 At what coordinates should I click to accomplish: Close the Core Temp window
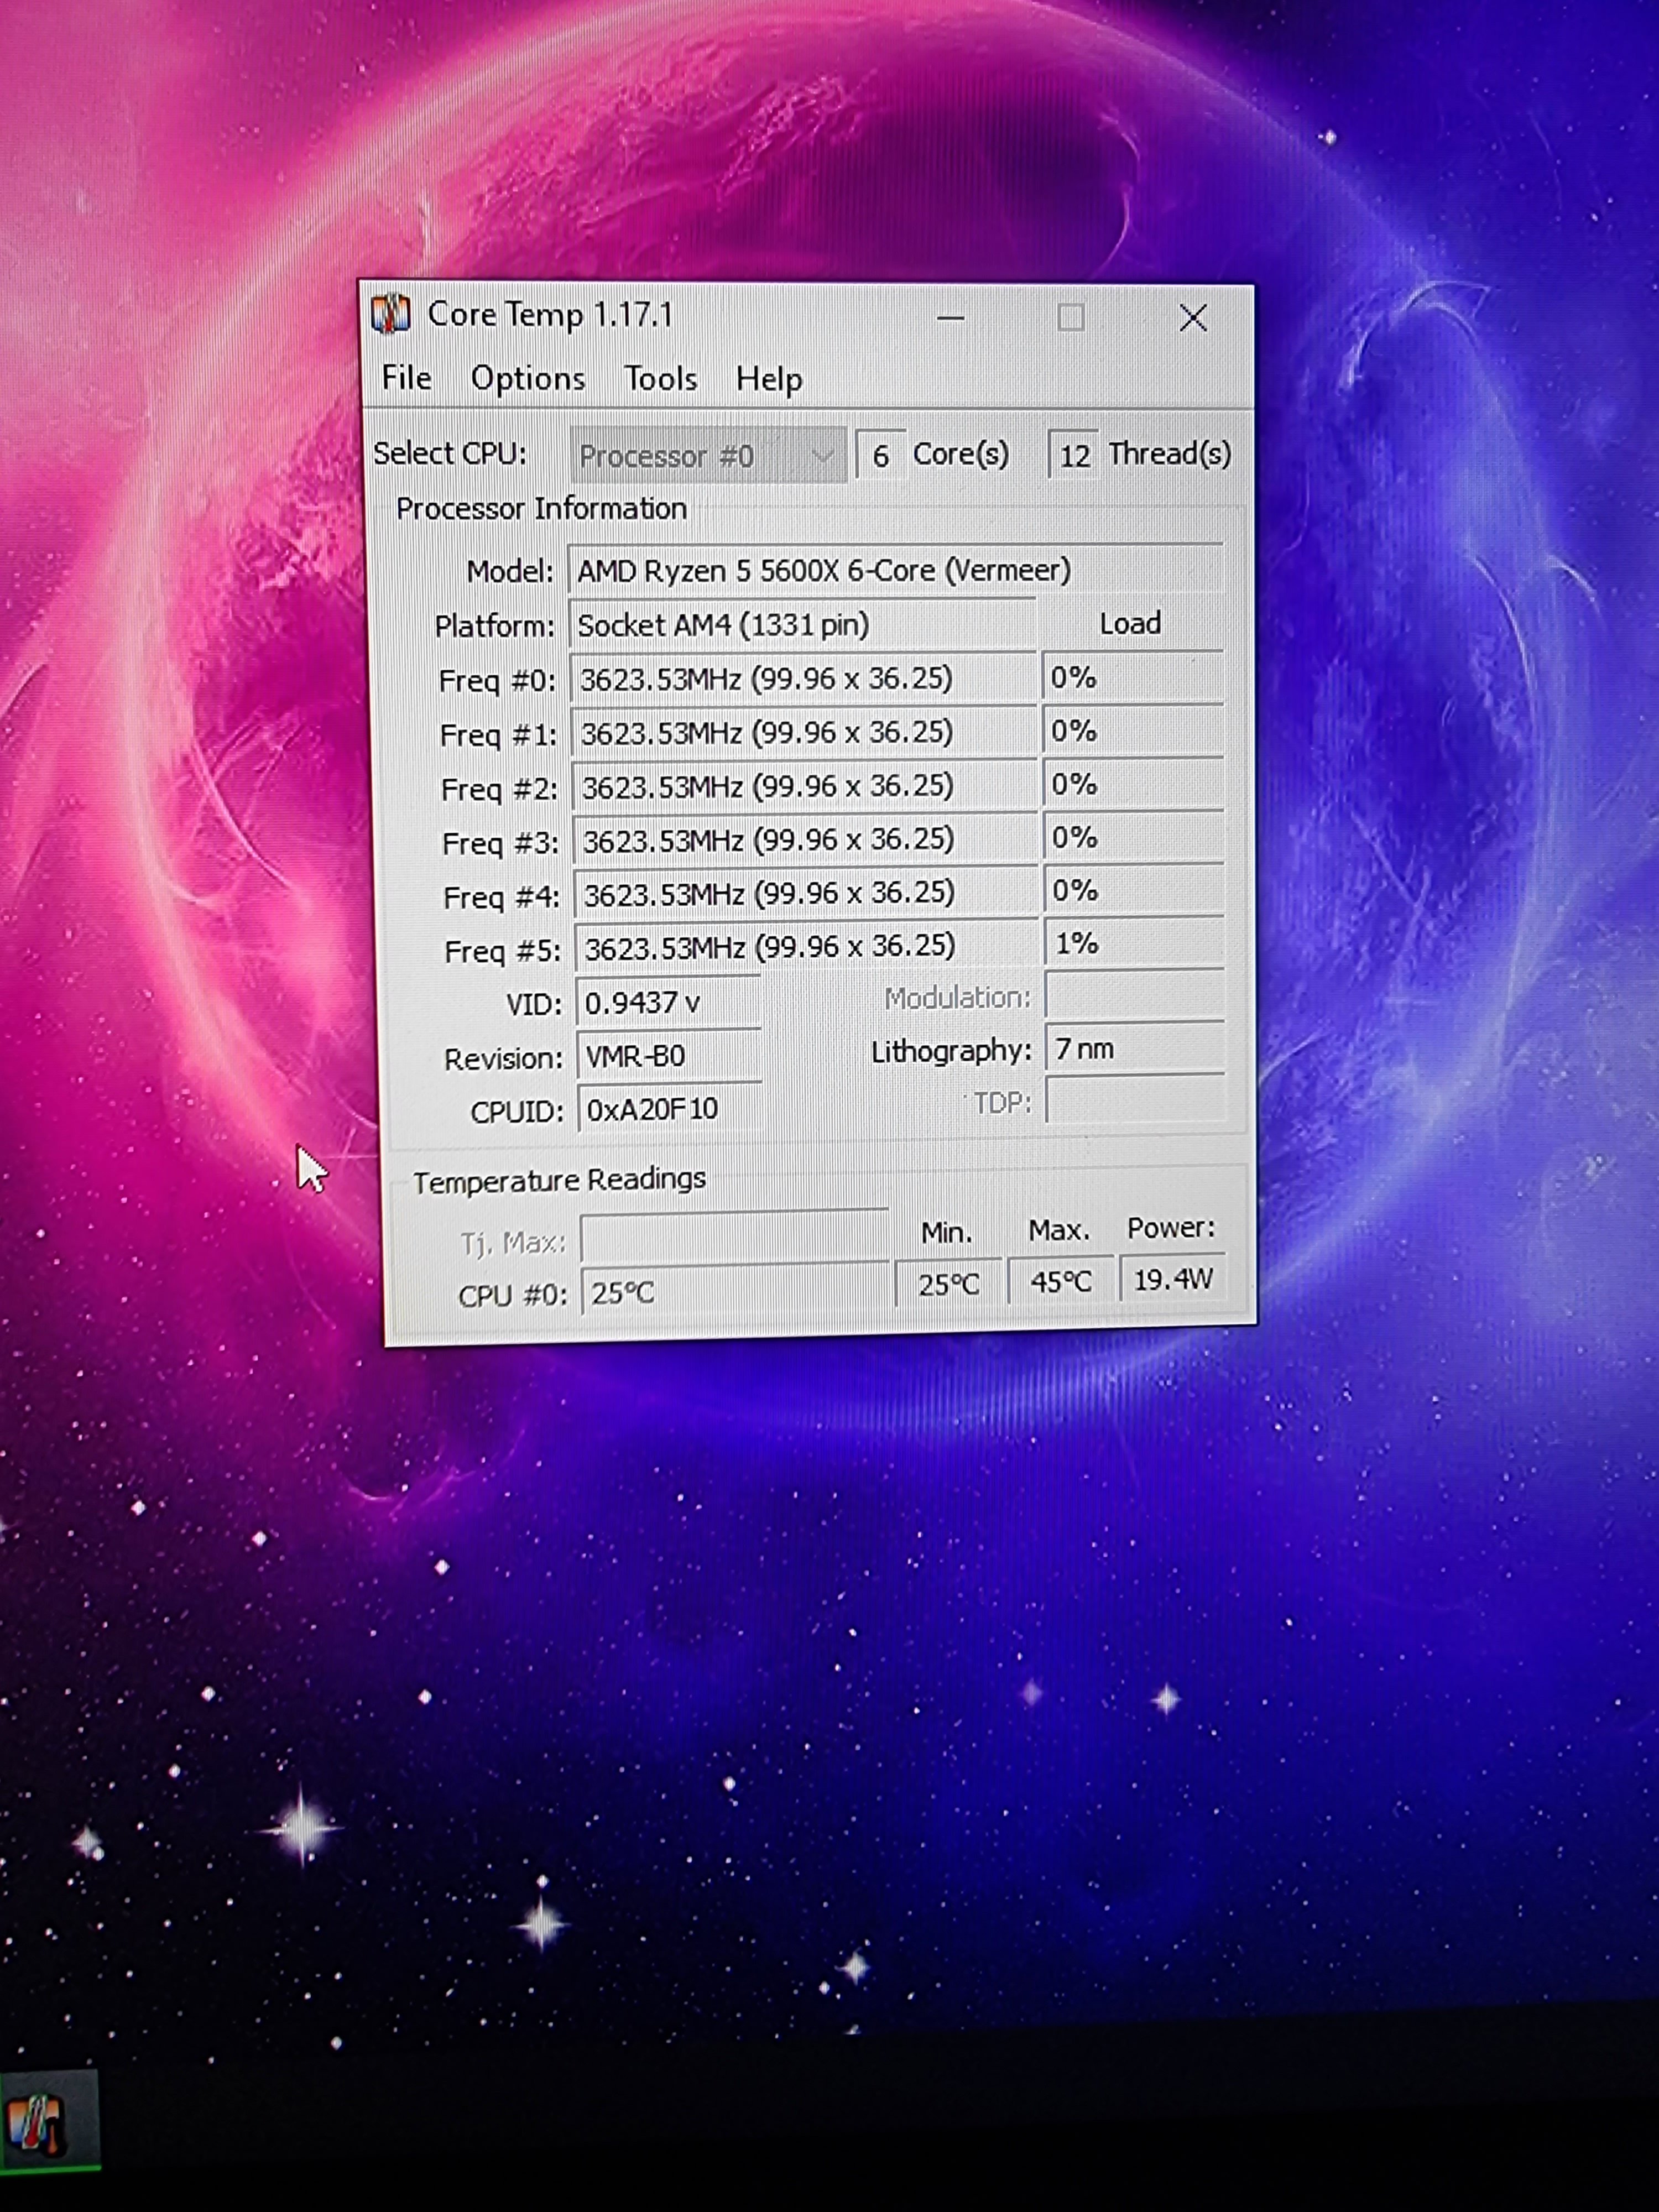point(1192,319)
